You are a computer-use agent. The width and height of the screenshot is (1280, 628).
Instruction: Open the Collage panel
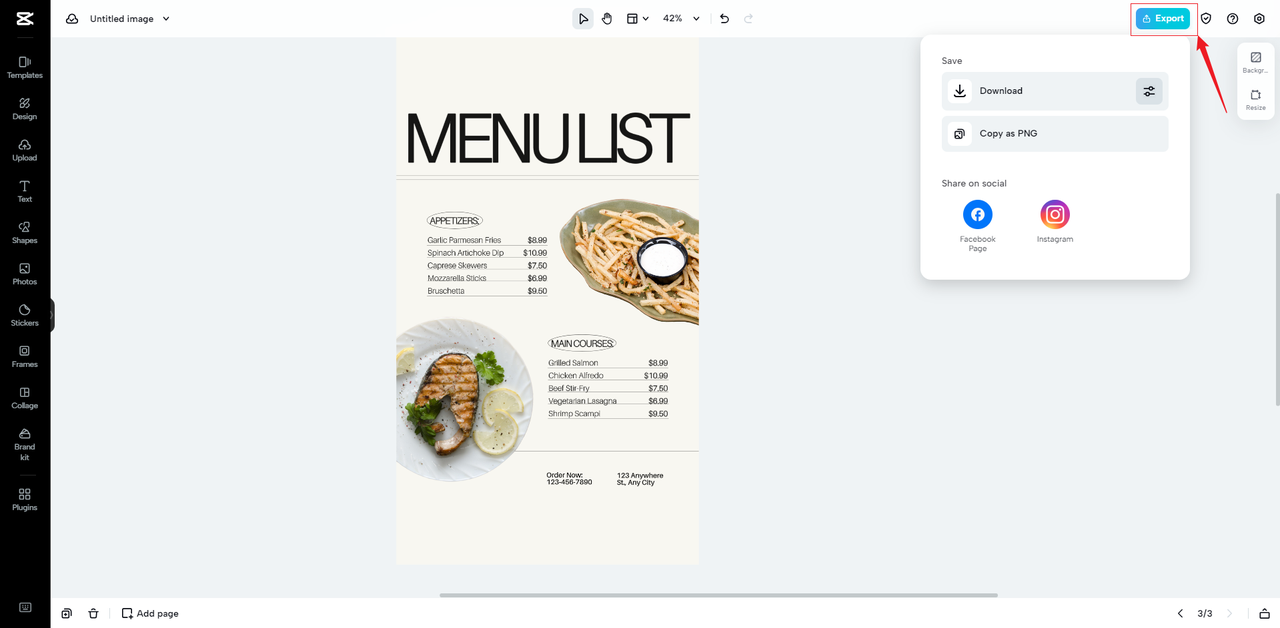coord(25,398)
